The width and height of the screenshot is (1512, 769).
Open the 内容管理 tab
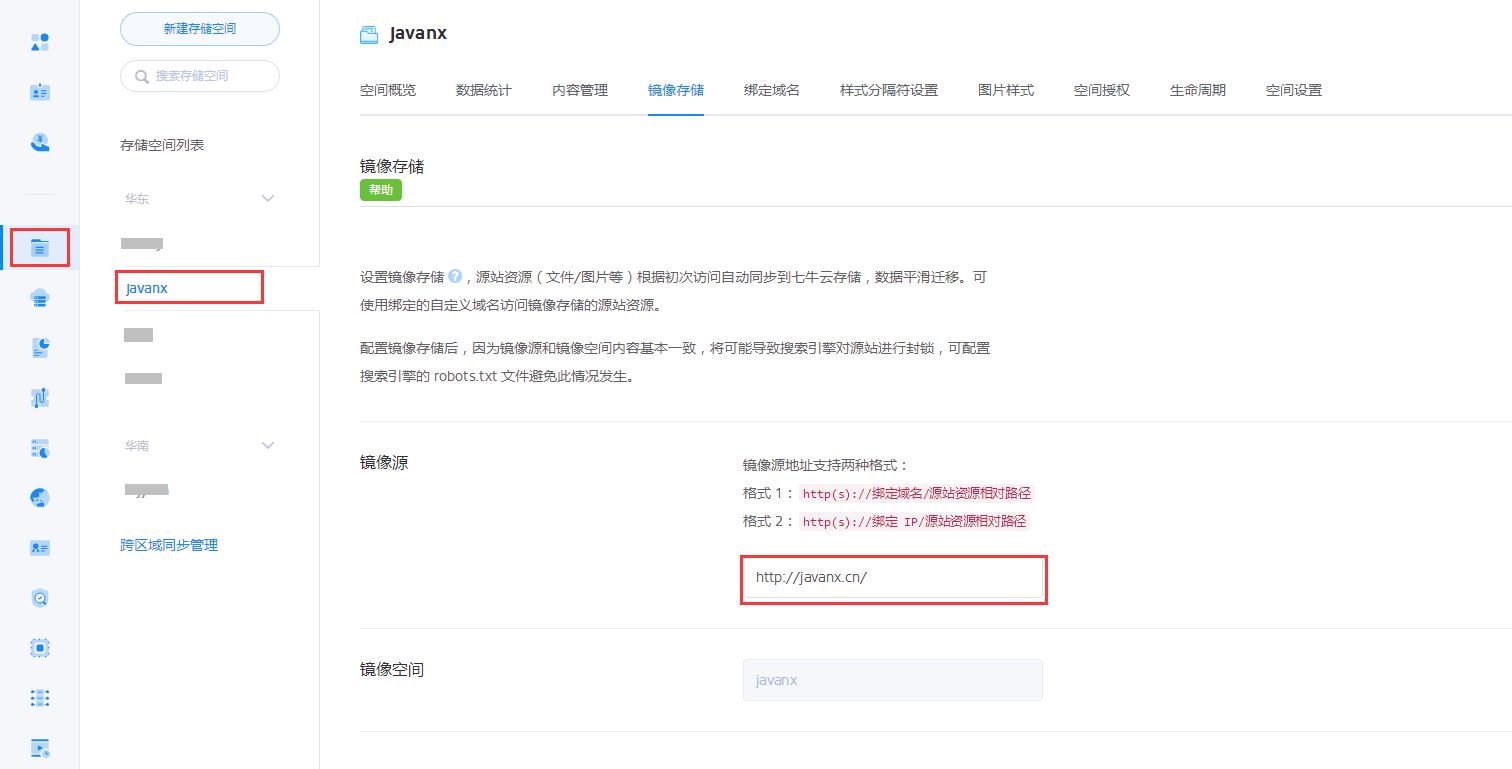pos(580,89)
